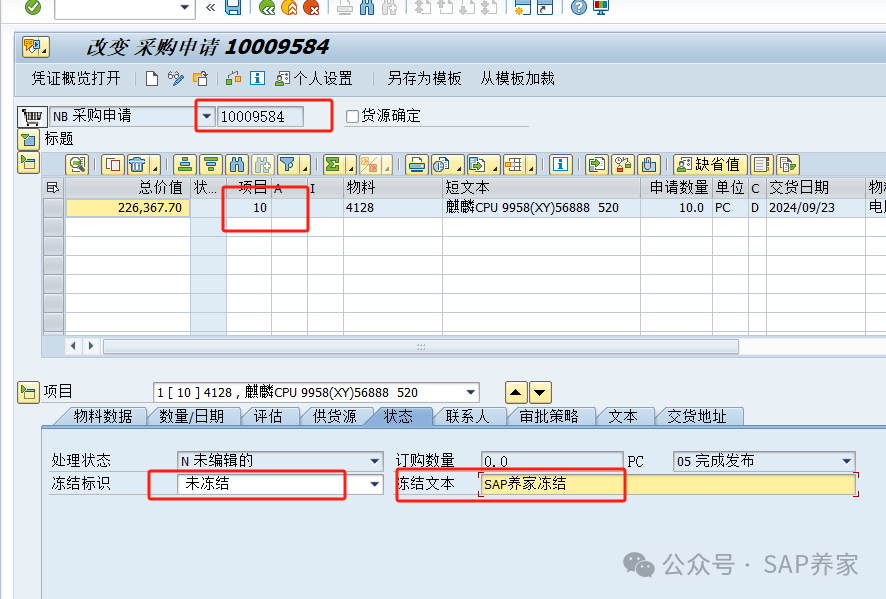
Task: Click the Sigma total icon
Action: 334,165
